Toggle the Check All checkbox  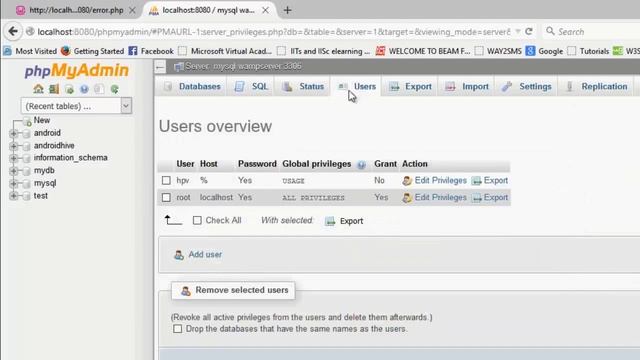click(197, 220)
